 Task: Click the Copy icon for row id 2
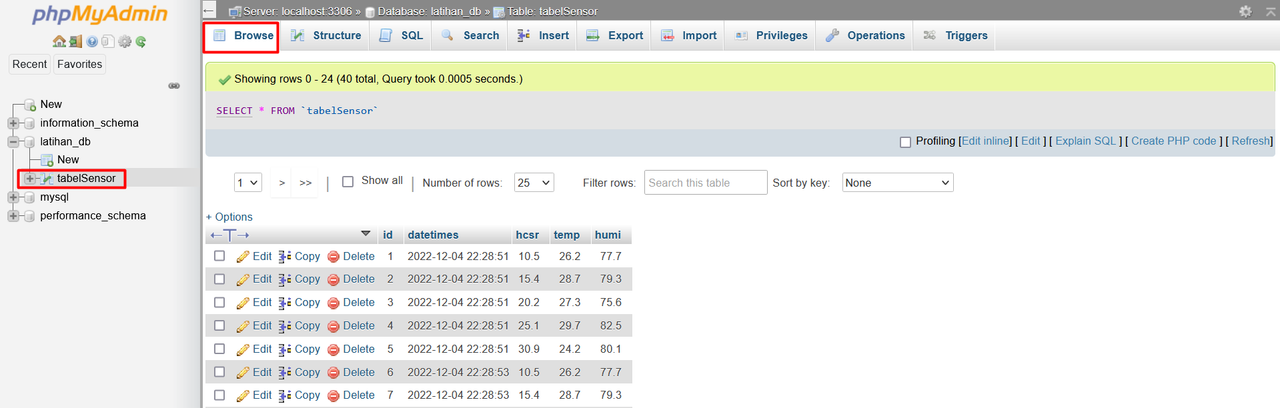click(x=285, y=279)
